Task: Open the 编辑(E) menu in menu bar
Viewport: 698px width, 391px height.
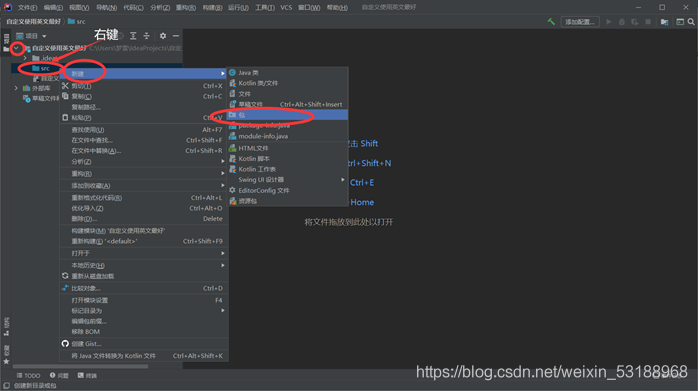Action: 53,8
